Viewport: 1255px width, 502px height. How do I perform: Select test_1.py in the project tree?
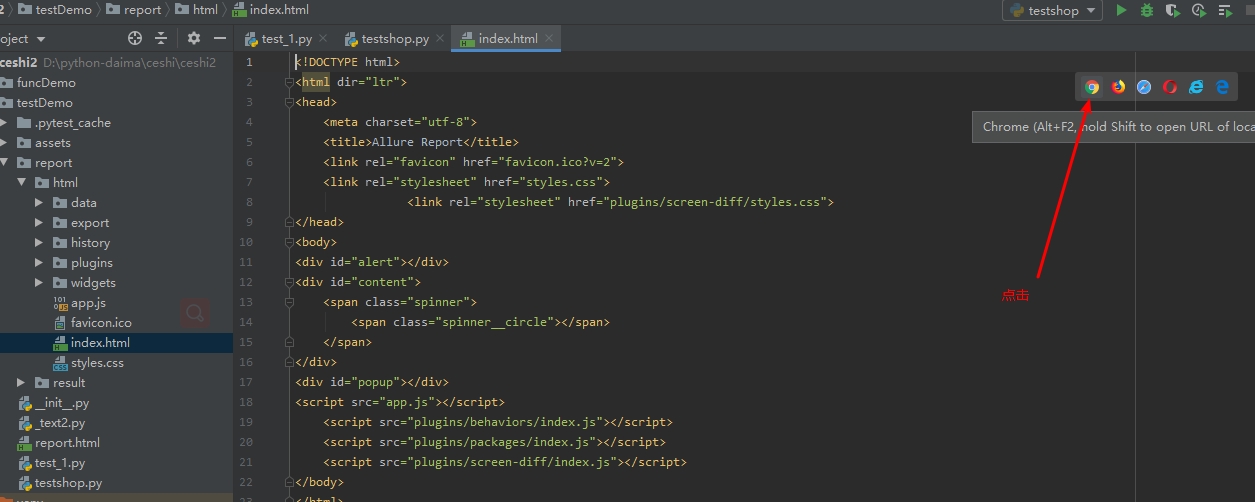(x=60, y=462)
